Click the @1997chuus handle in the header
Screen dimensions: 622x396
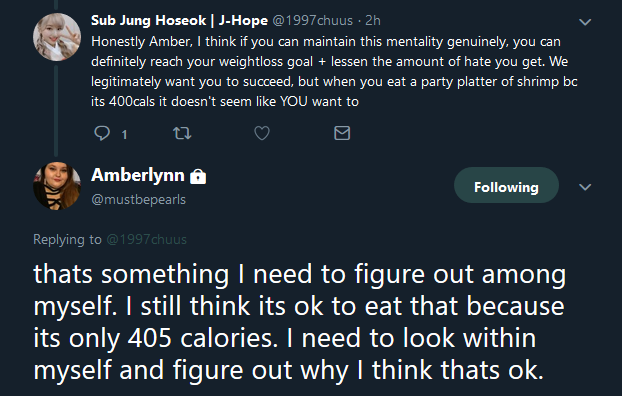coord(312,20)
